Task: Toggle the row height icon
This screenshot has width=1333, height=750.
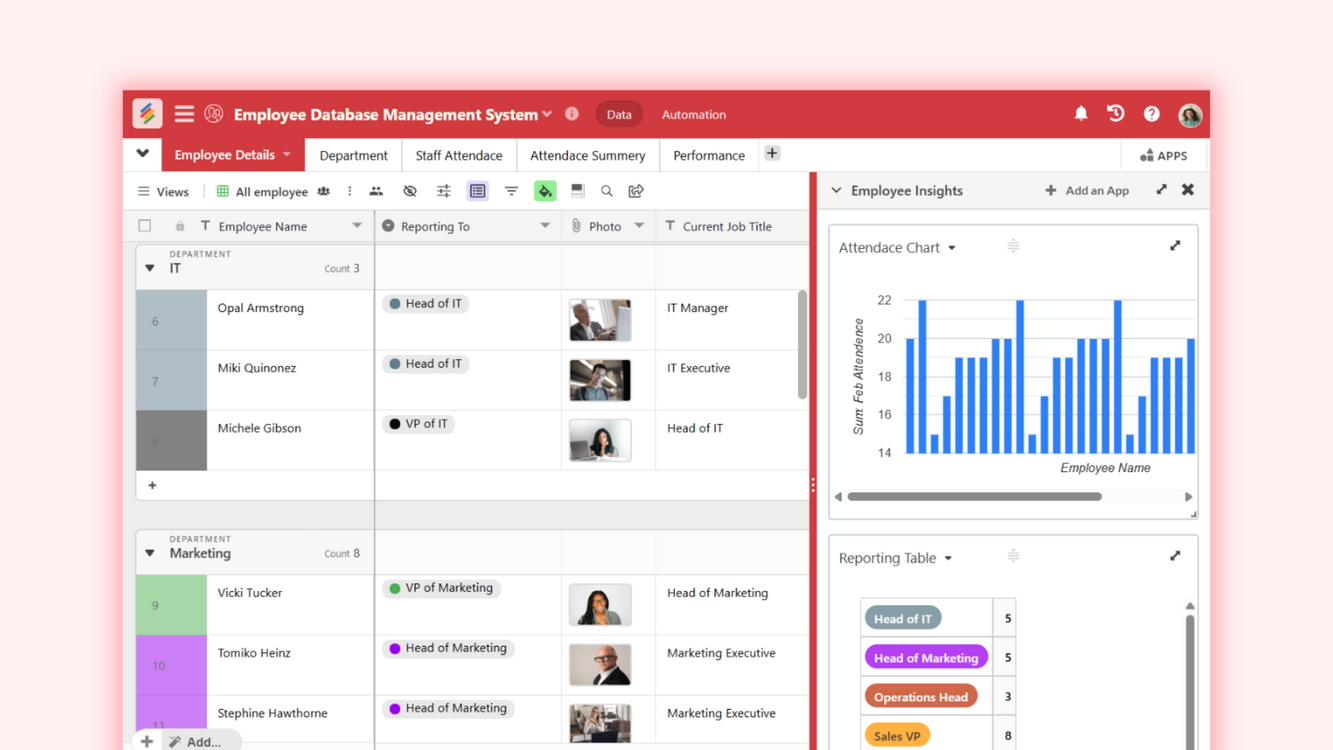Action: click(578, 191)
